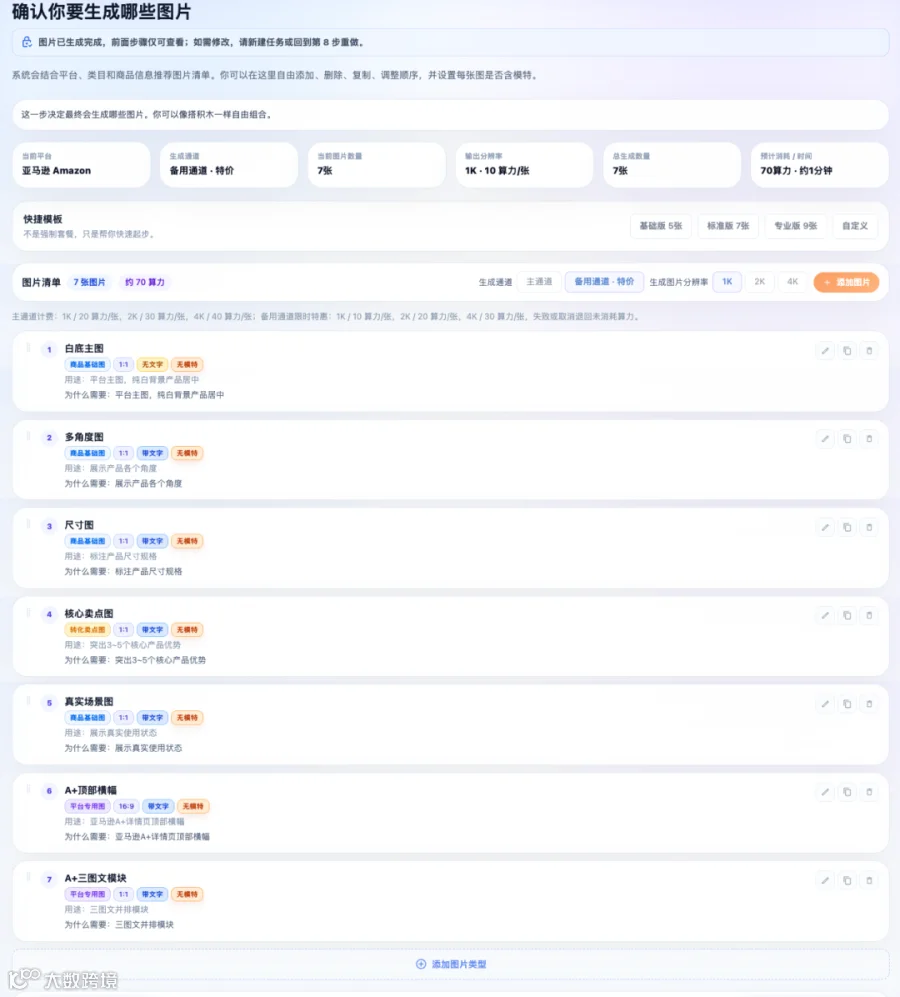Duplicate the 多角度图 item with copy icon
900x997 pixels.
tap(847, 439)
